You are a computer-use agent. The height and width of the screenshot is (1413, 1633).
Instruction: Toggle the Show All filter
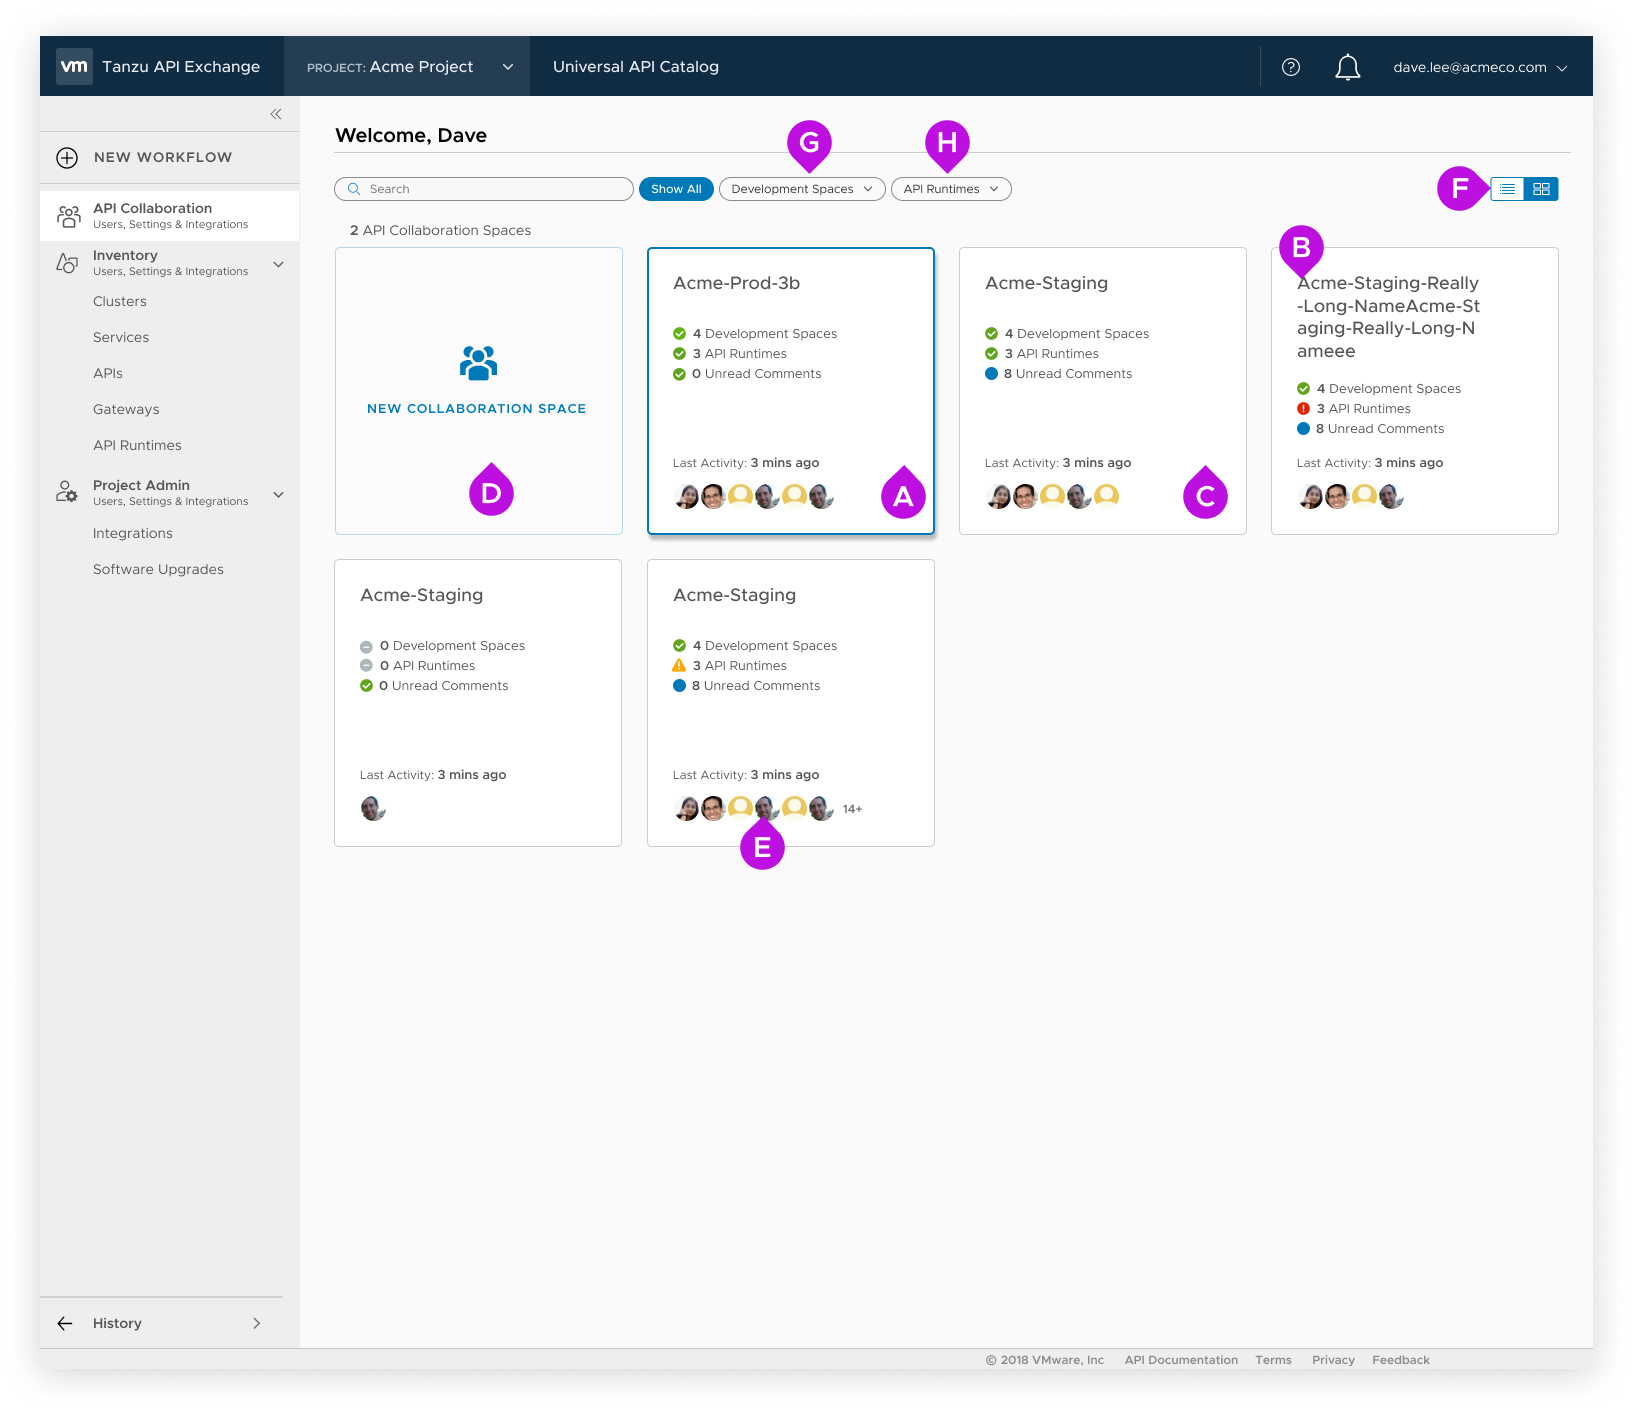tap(676, 189)
